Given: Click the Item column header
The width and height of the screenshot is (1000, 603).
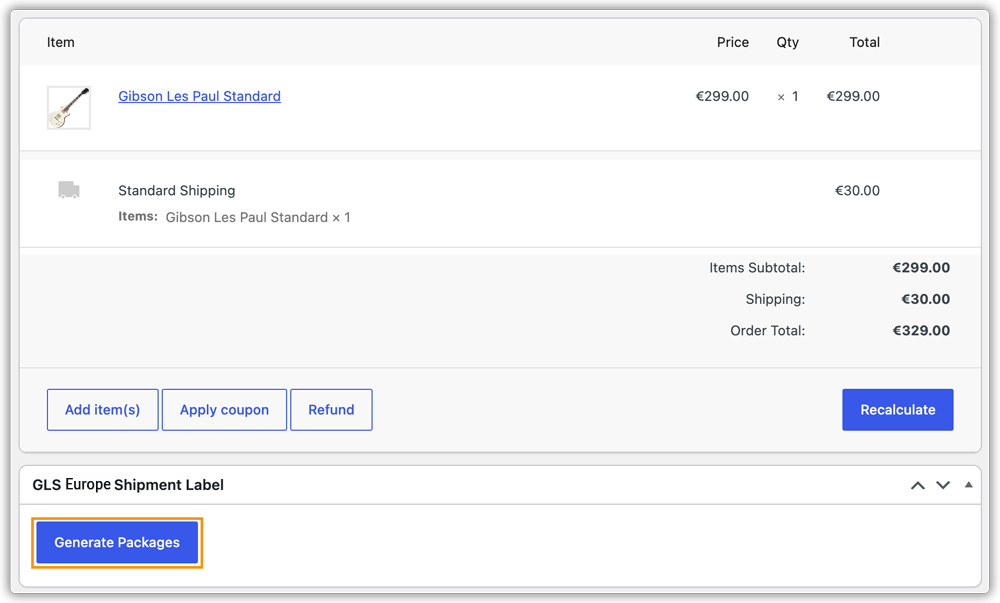Looking at the screenshot, I should point(61,42).
